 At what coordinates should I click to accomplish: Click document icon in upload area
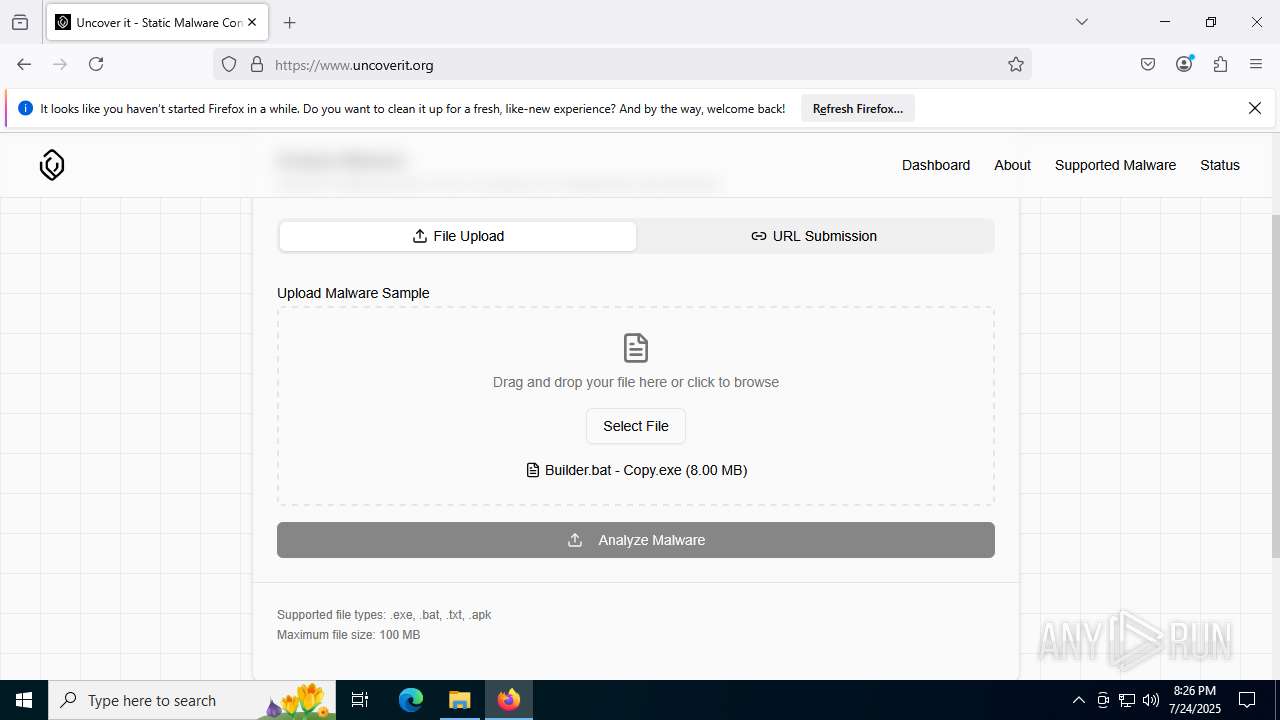coord(636,348)
